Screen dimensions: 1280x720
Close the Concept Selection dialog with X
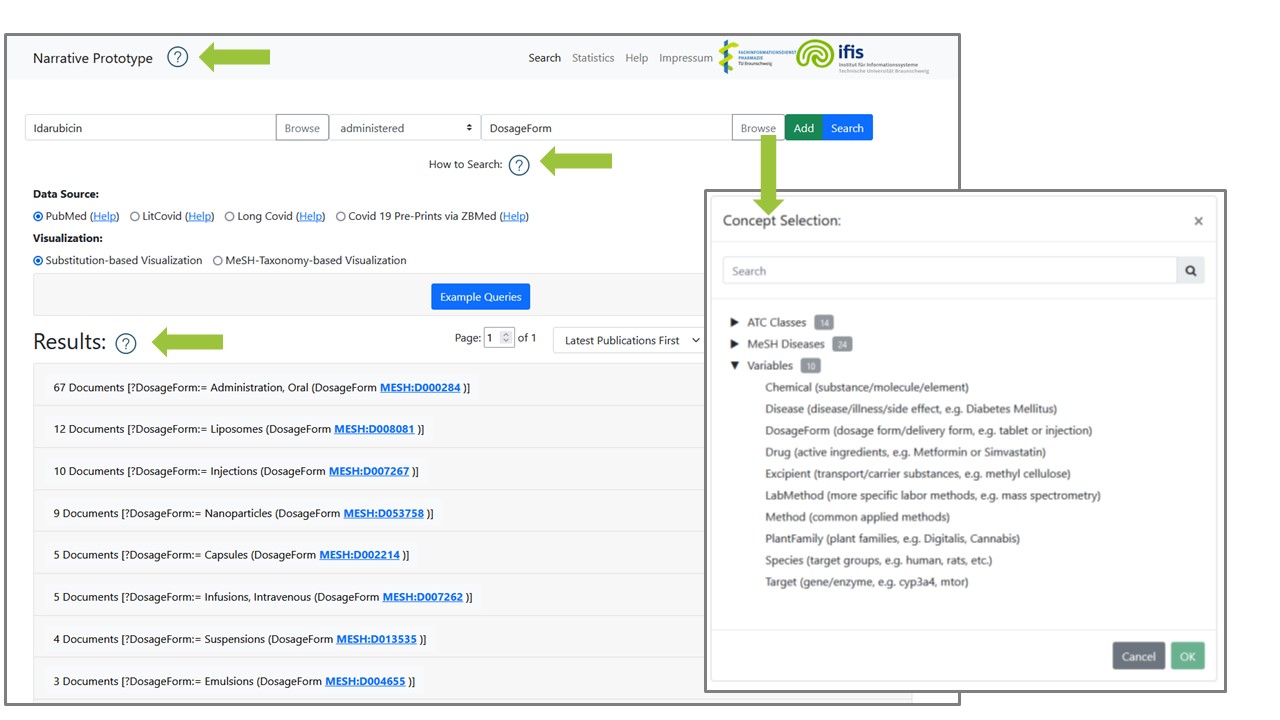[x=1198, y=221]
